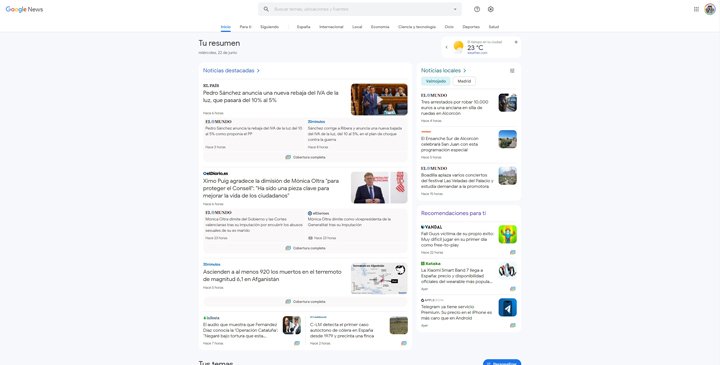Click the magnifying glass search icon

266,9
